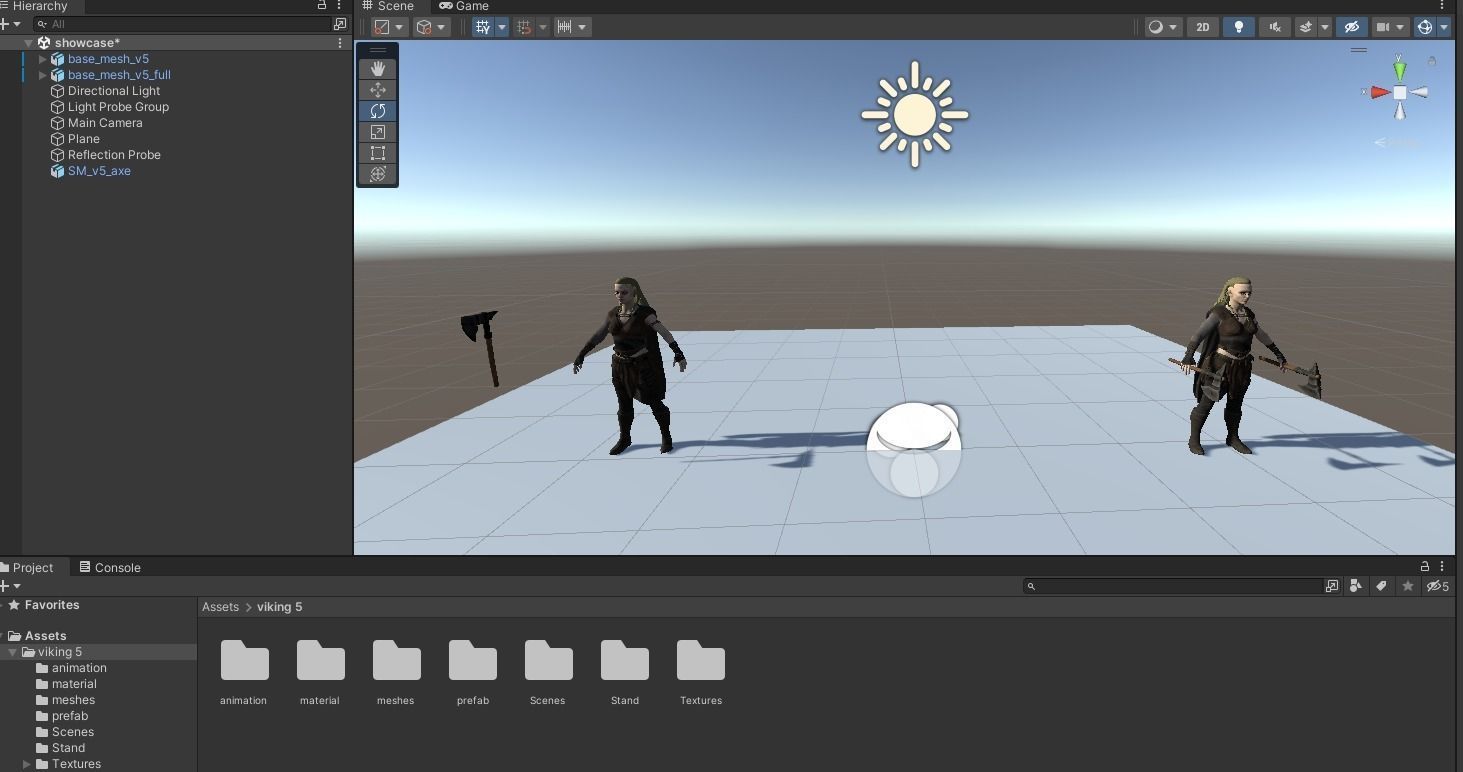Screen dimensions: 1463x772
Task: Open the Hierarchy create plus dropdown
Action: click(x=10, y=24)
